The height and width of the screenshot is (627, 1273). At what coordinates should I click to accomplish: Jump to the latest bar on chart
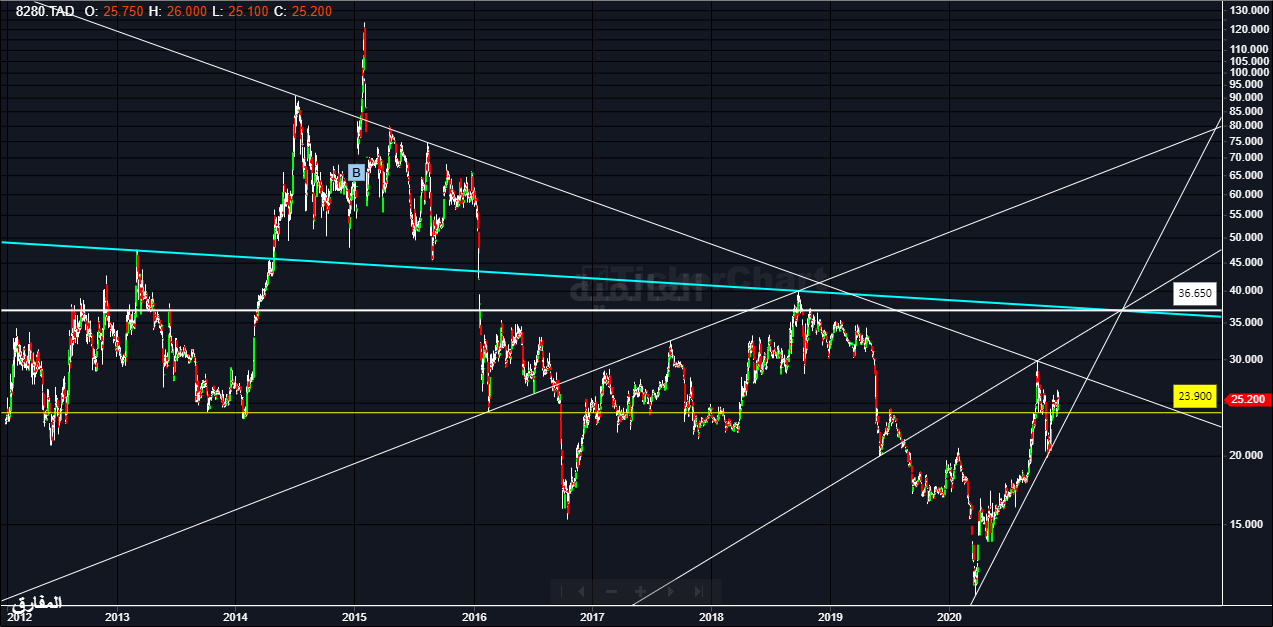698,591
